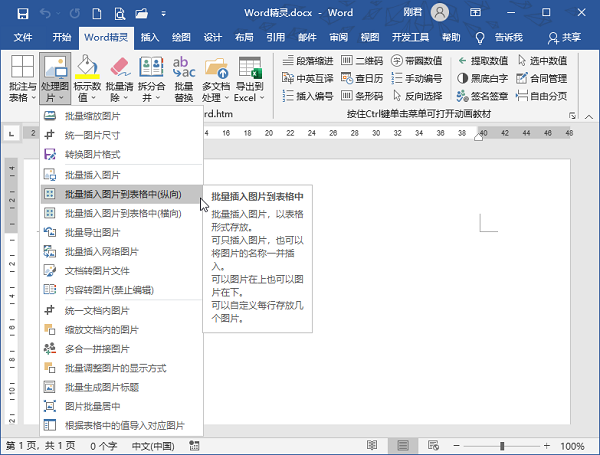Click the 批量替换 icon in ribbon
The image size is (600, 455).
click(184, 68)
